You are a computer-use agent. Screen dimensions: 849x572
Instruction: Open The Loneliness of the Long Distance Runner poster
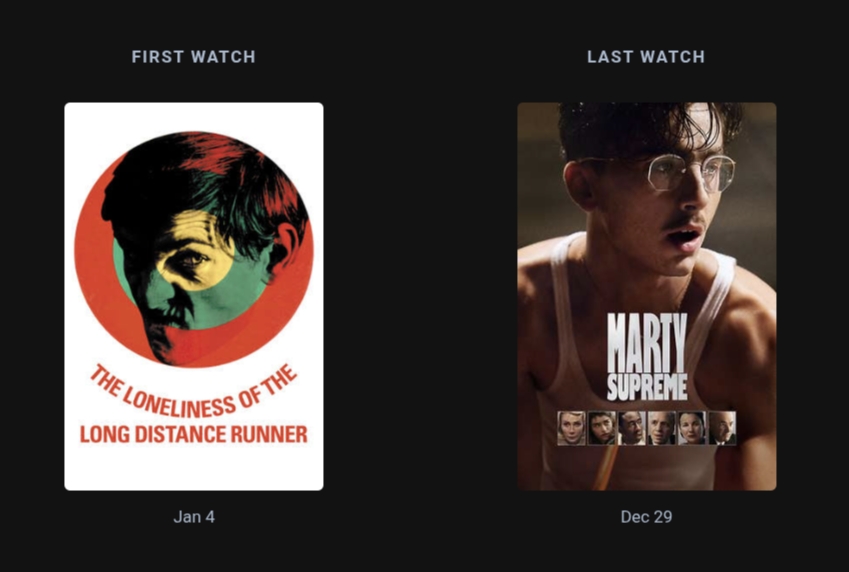coord(194,296)
